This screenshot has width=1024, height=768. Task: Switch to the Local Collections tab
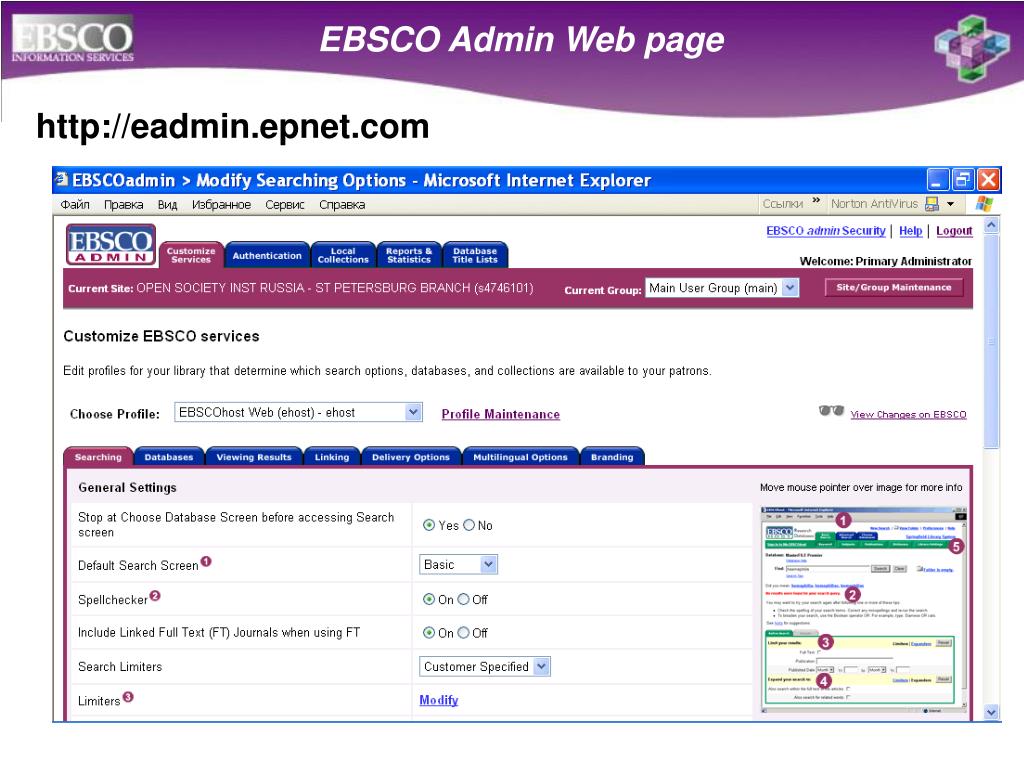click(343, 255)
